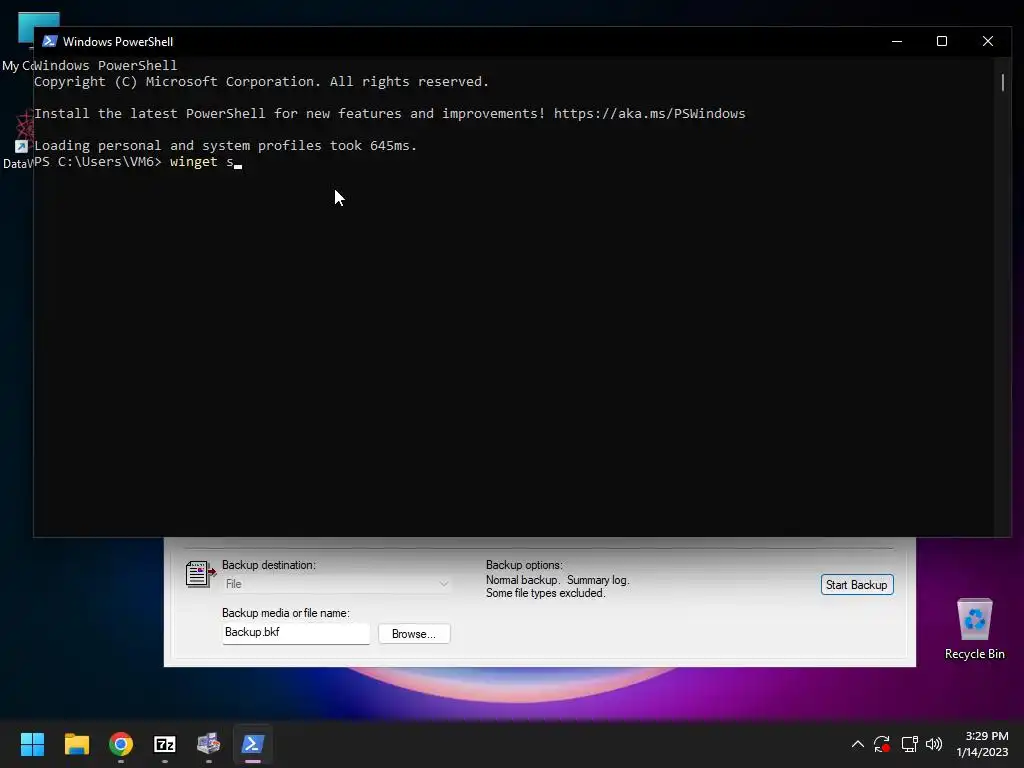Viewport: 1024px width, 768px height.
Task: Open 7-Zip from the taskbar
Action: 165,744
